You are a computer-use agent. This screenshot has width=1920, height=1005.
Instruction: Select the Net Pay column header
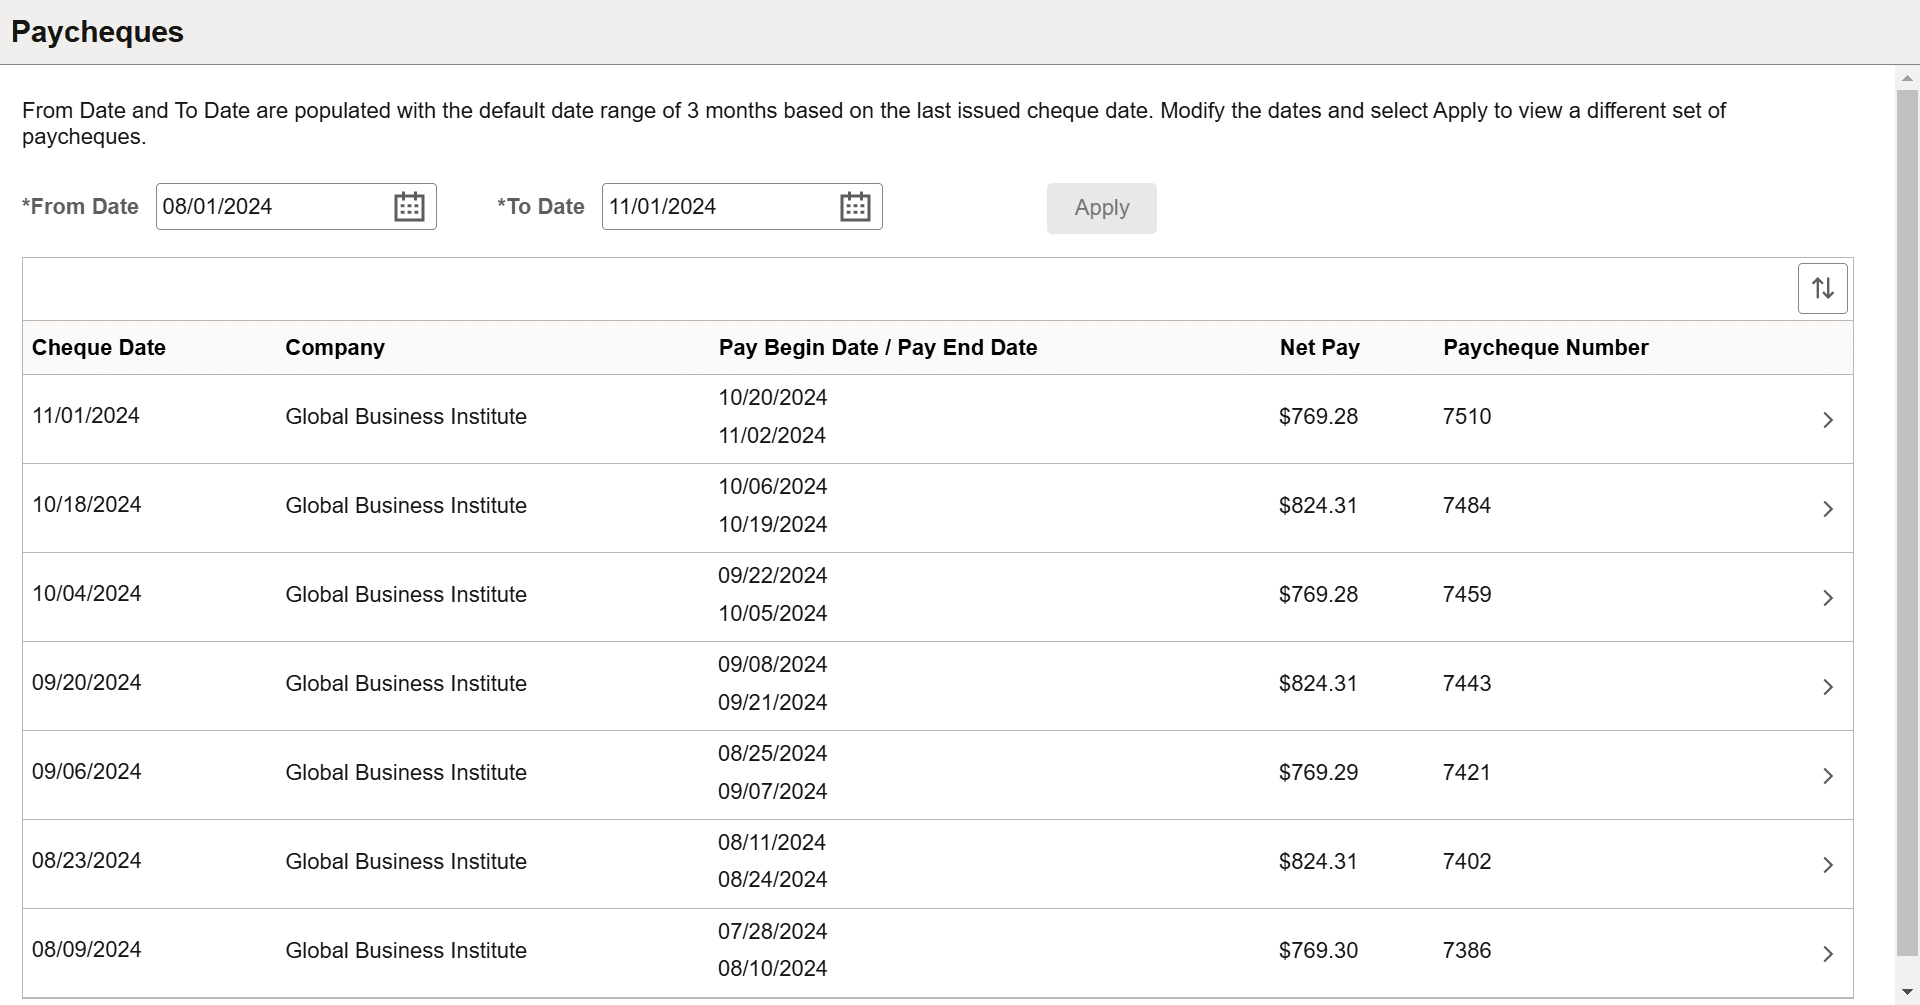click(1319, 348)
